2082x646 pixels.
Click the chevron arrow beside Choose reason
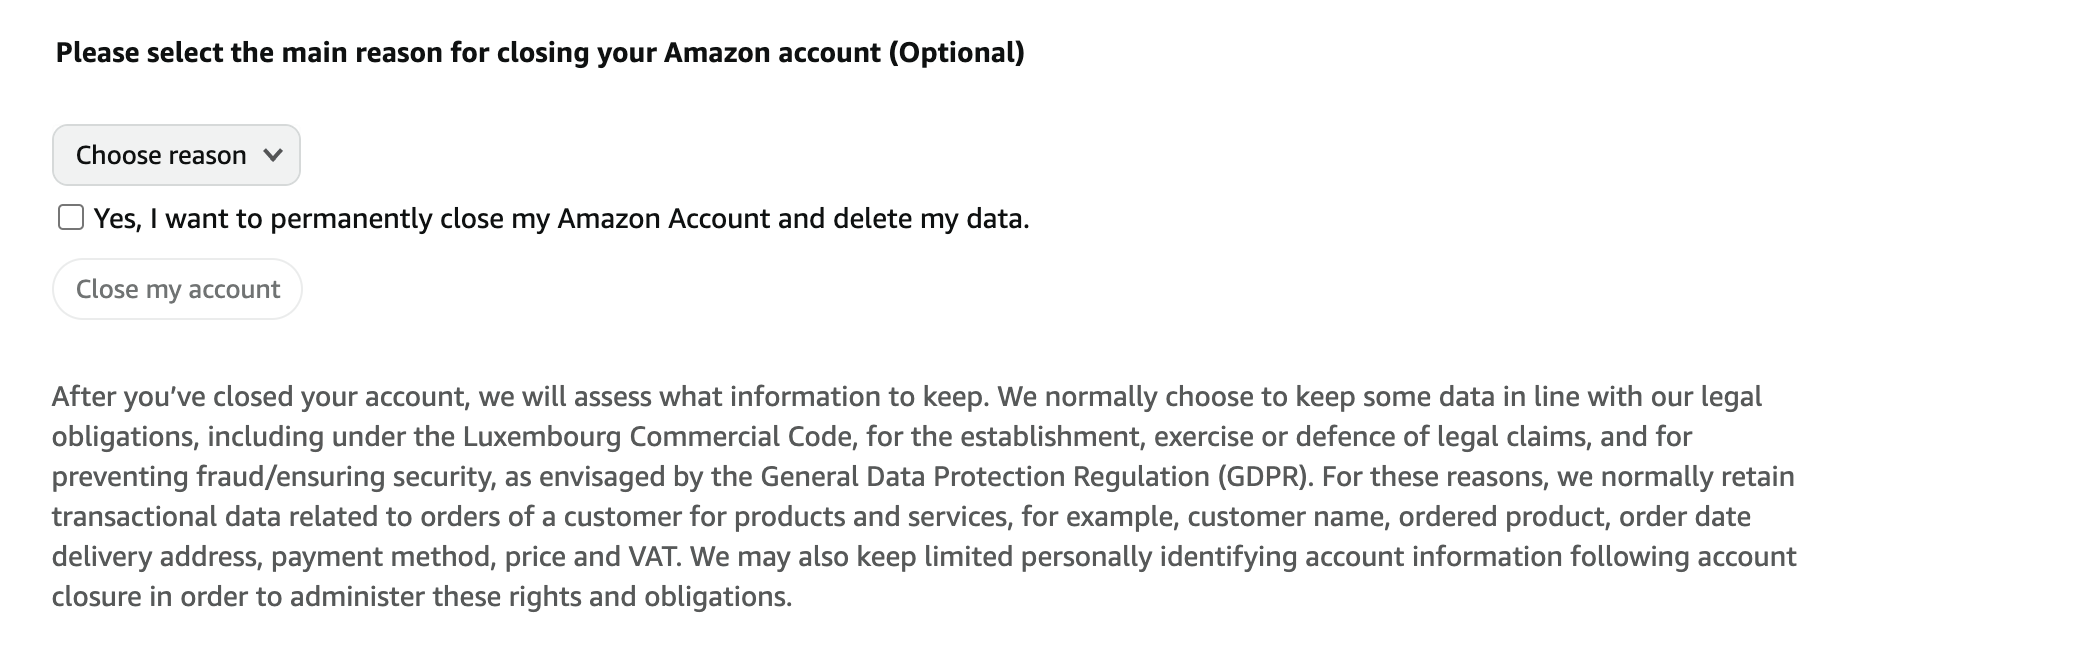click(x=272, y=155)
